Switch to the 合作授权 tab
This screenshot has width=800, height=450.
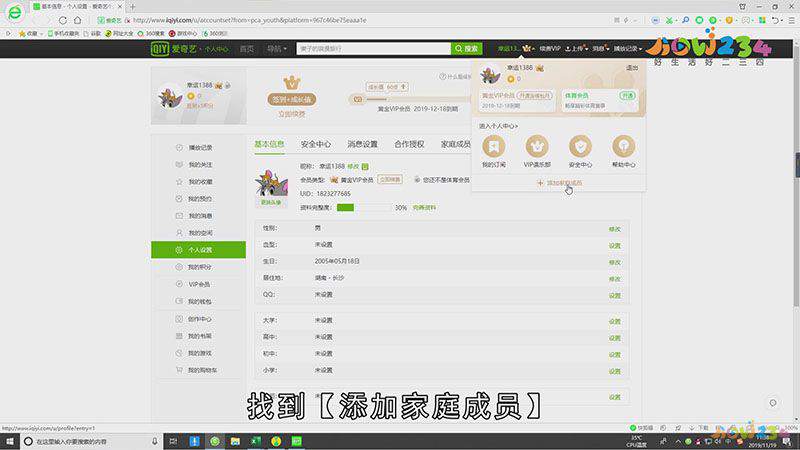(409, 144)
